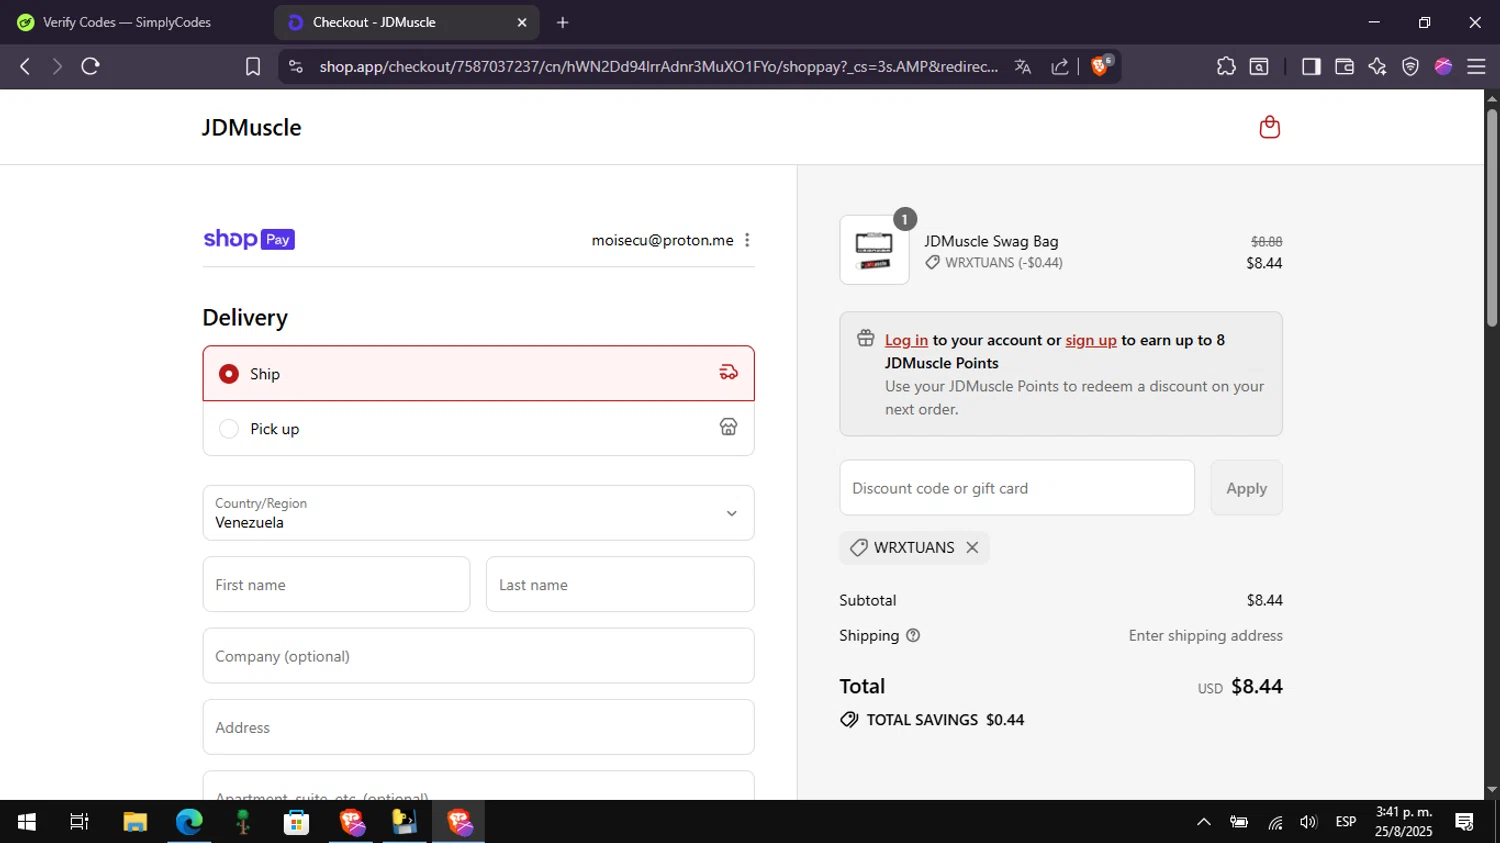The image size is (1500, 843).
Task: Click the JDMuscle Swag Bag product thumbnail
Action: (x=874, y=250)
